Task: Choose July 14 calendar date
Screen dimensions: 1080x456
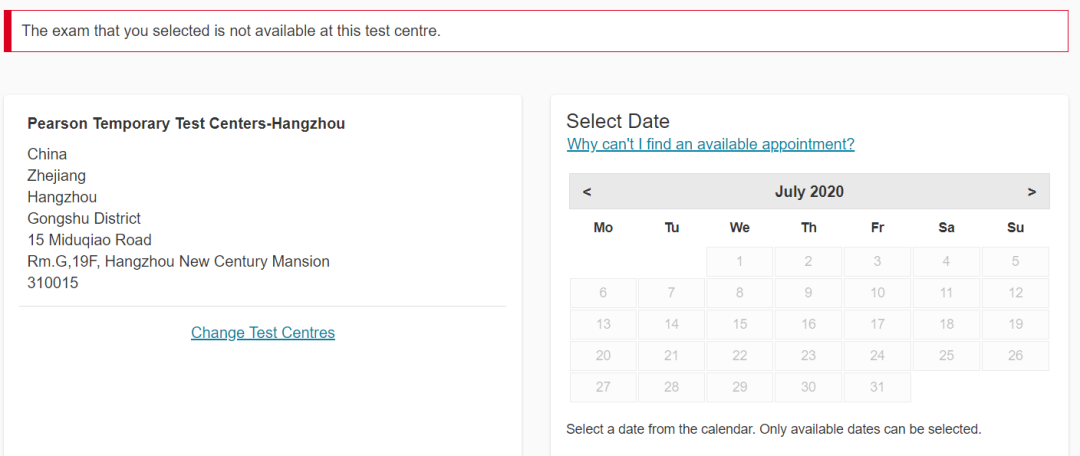Action: (x=672, y=324)
